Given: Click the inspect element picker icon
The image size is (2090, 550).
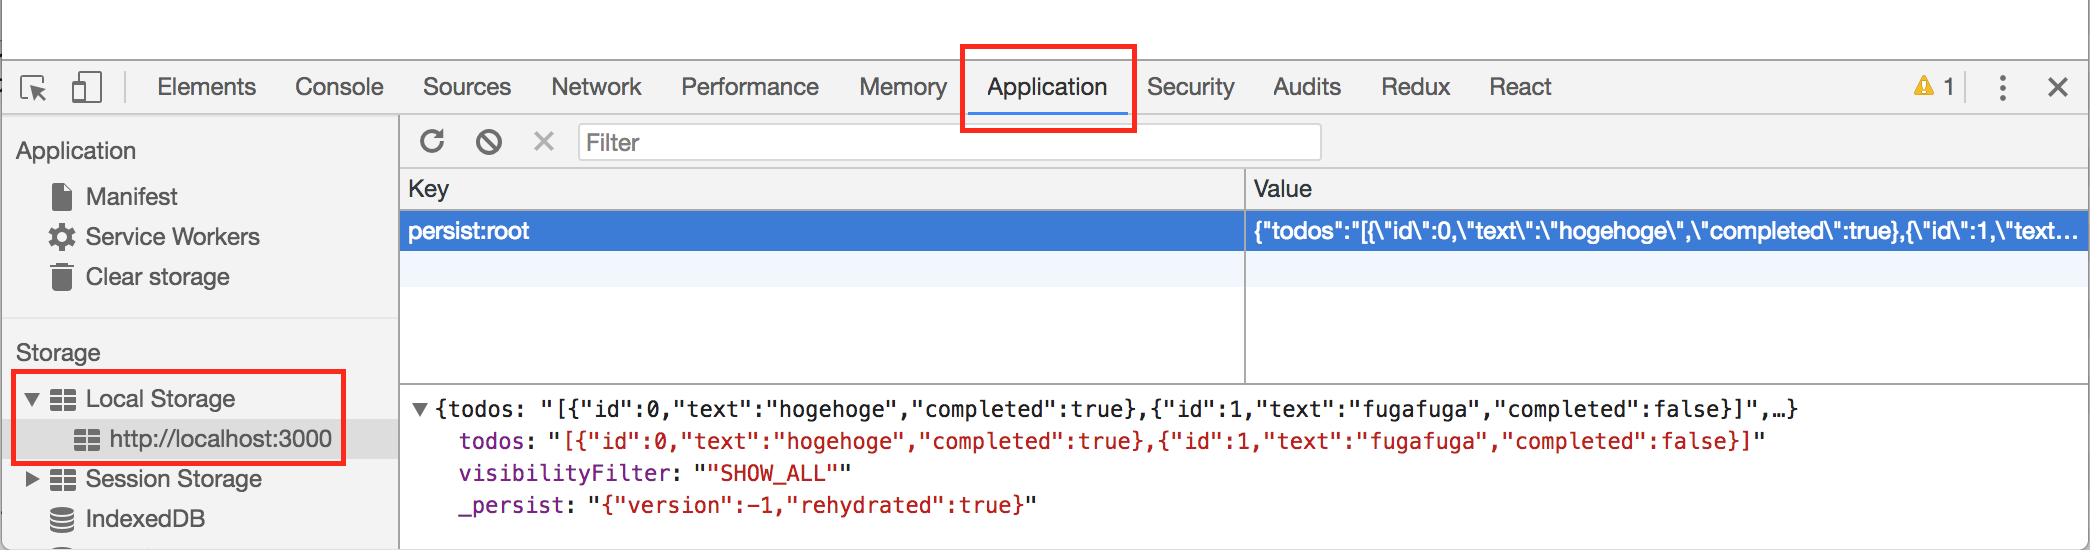Looking at the screenshot, I should coord(34,88).
